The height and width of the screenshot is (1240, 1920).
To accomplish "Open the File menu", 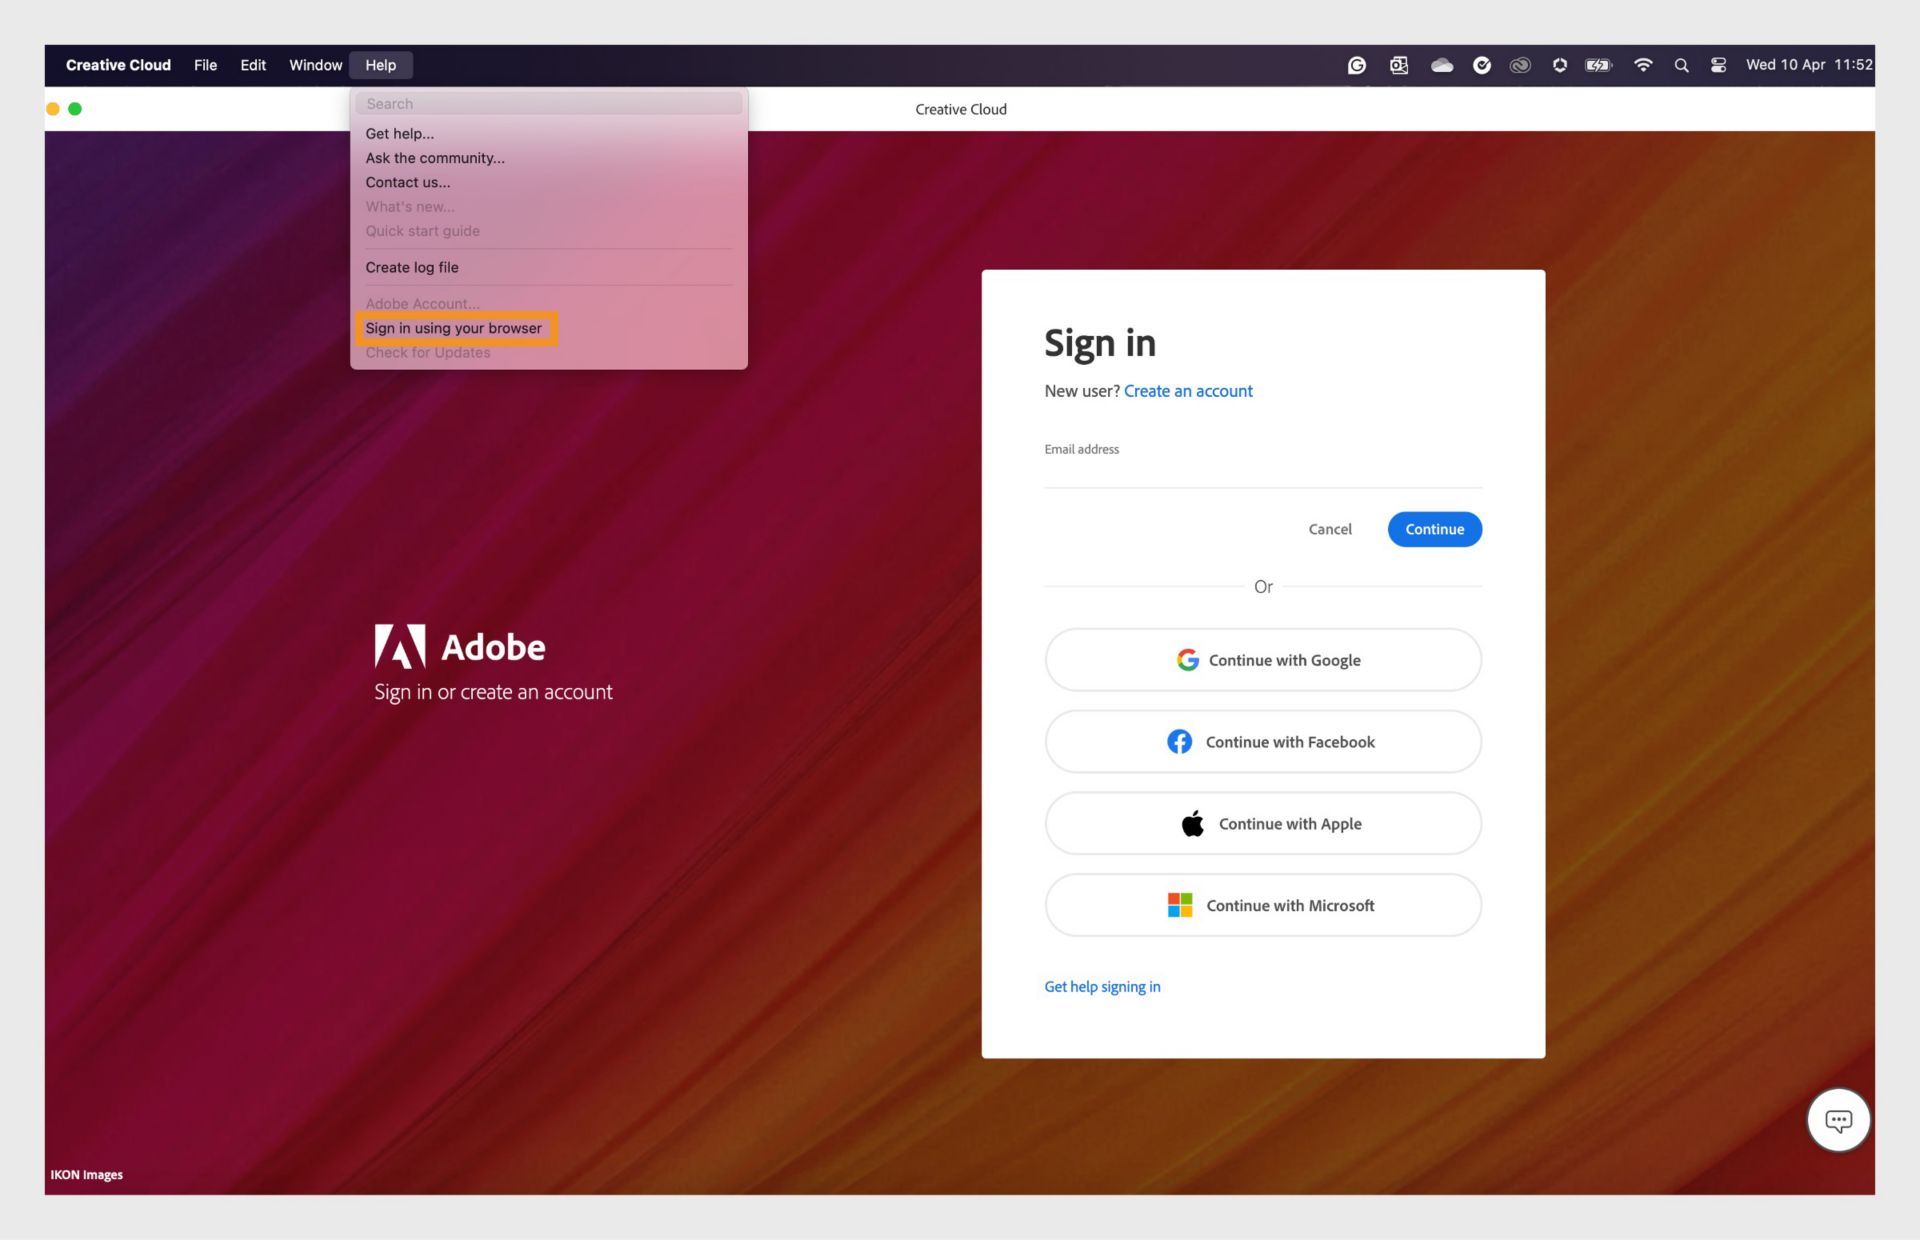I will click(x=205, y=65).
